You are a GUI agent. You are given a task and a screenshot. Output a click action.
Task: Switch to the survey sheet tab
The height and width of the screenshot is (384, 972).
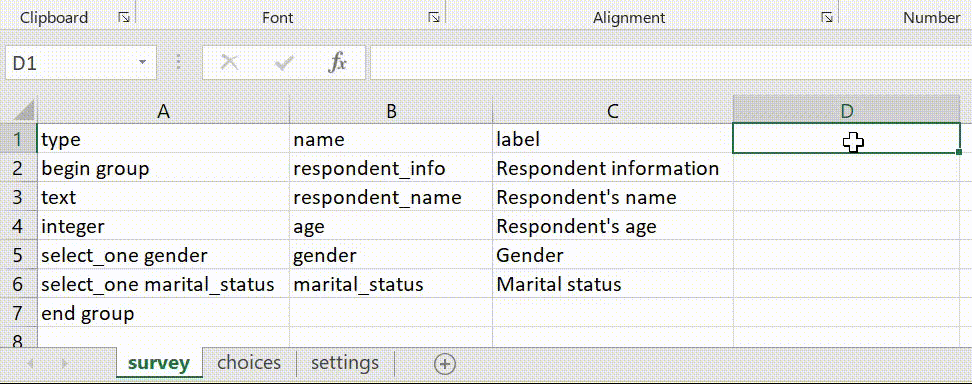[x=159, y=363]
